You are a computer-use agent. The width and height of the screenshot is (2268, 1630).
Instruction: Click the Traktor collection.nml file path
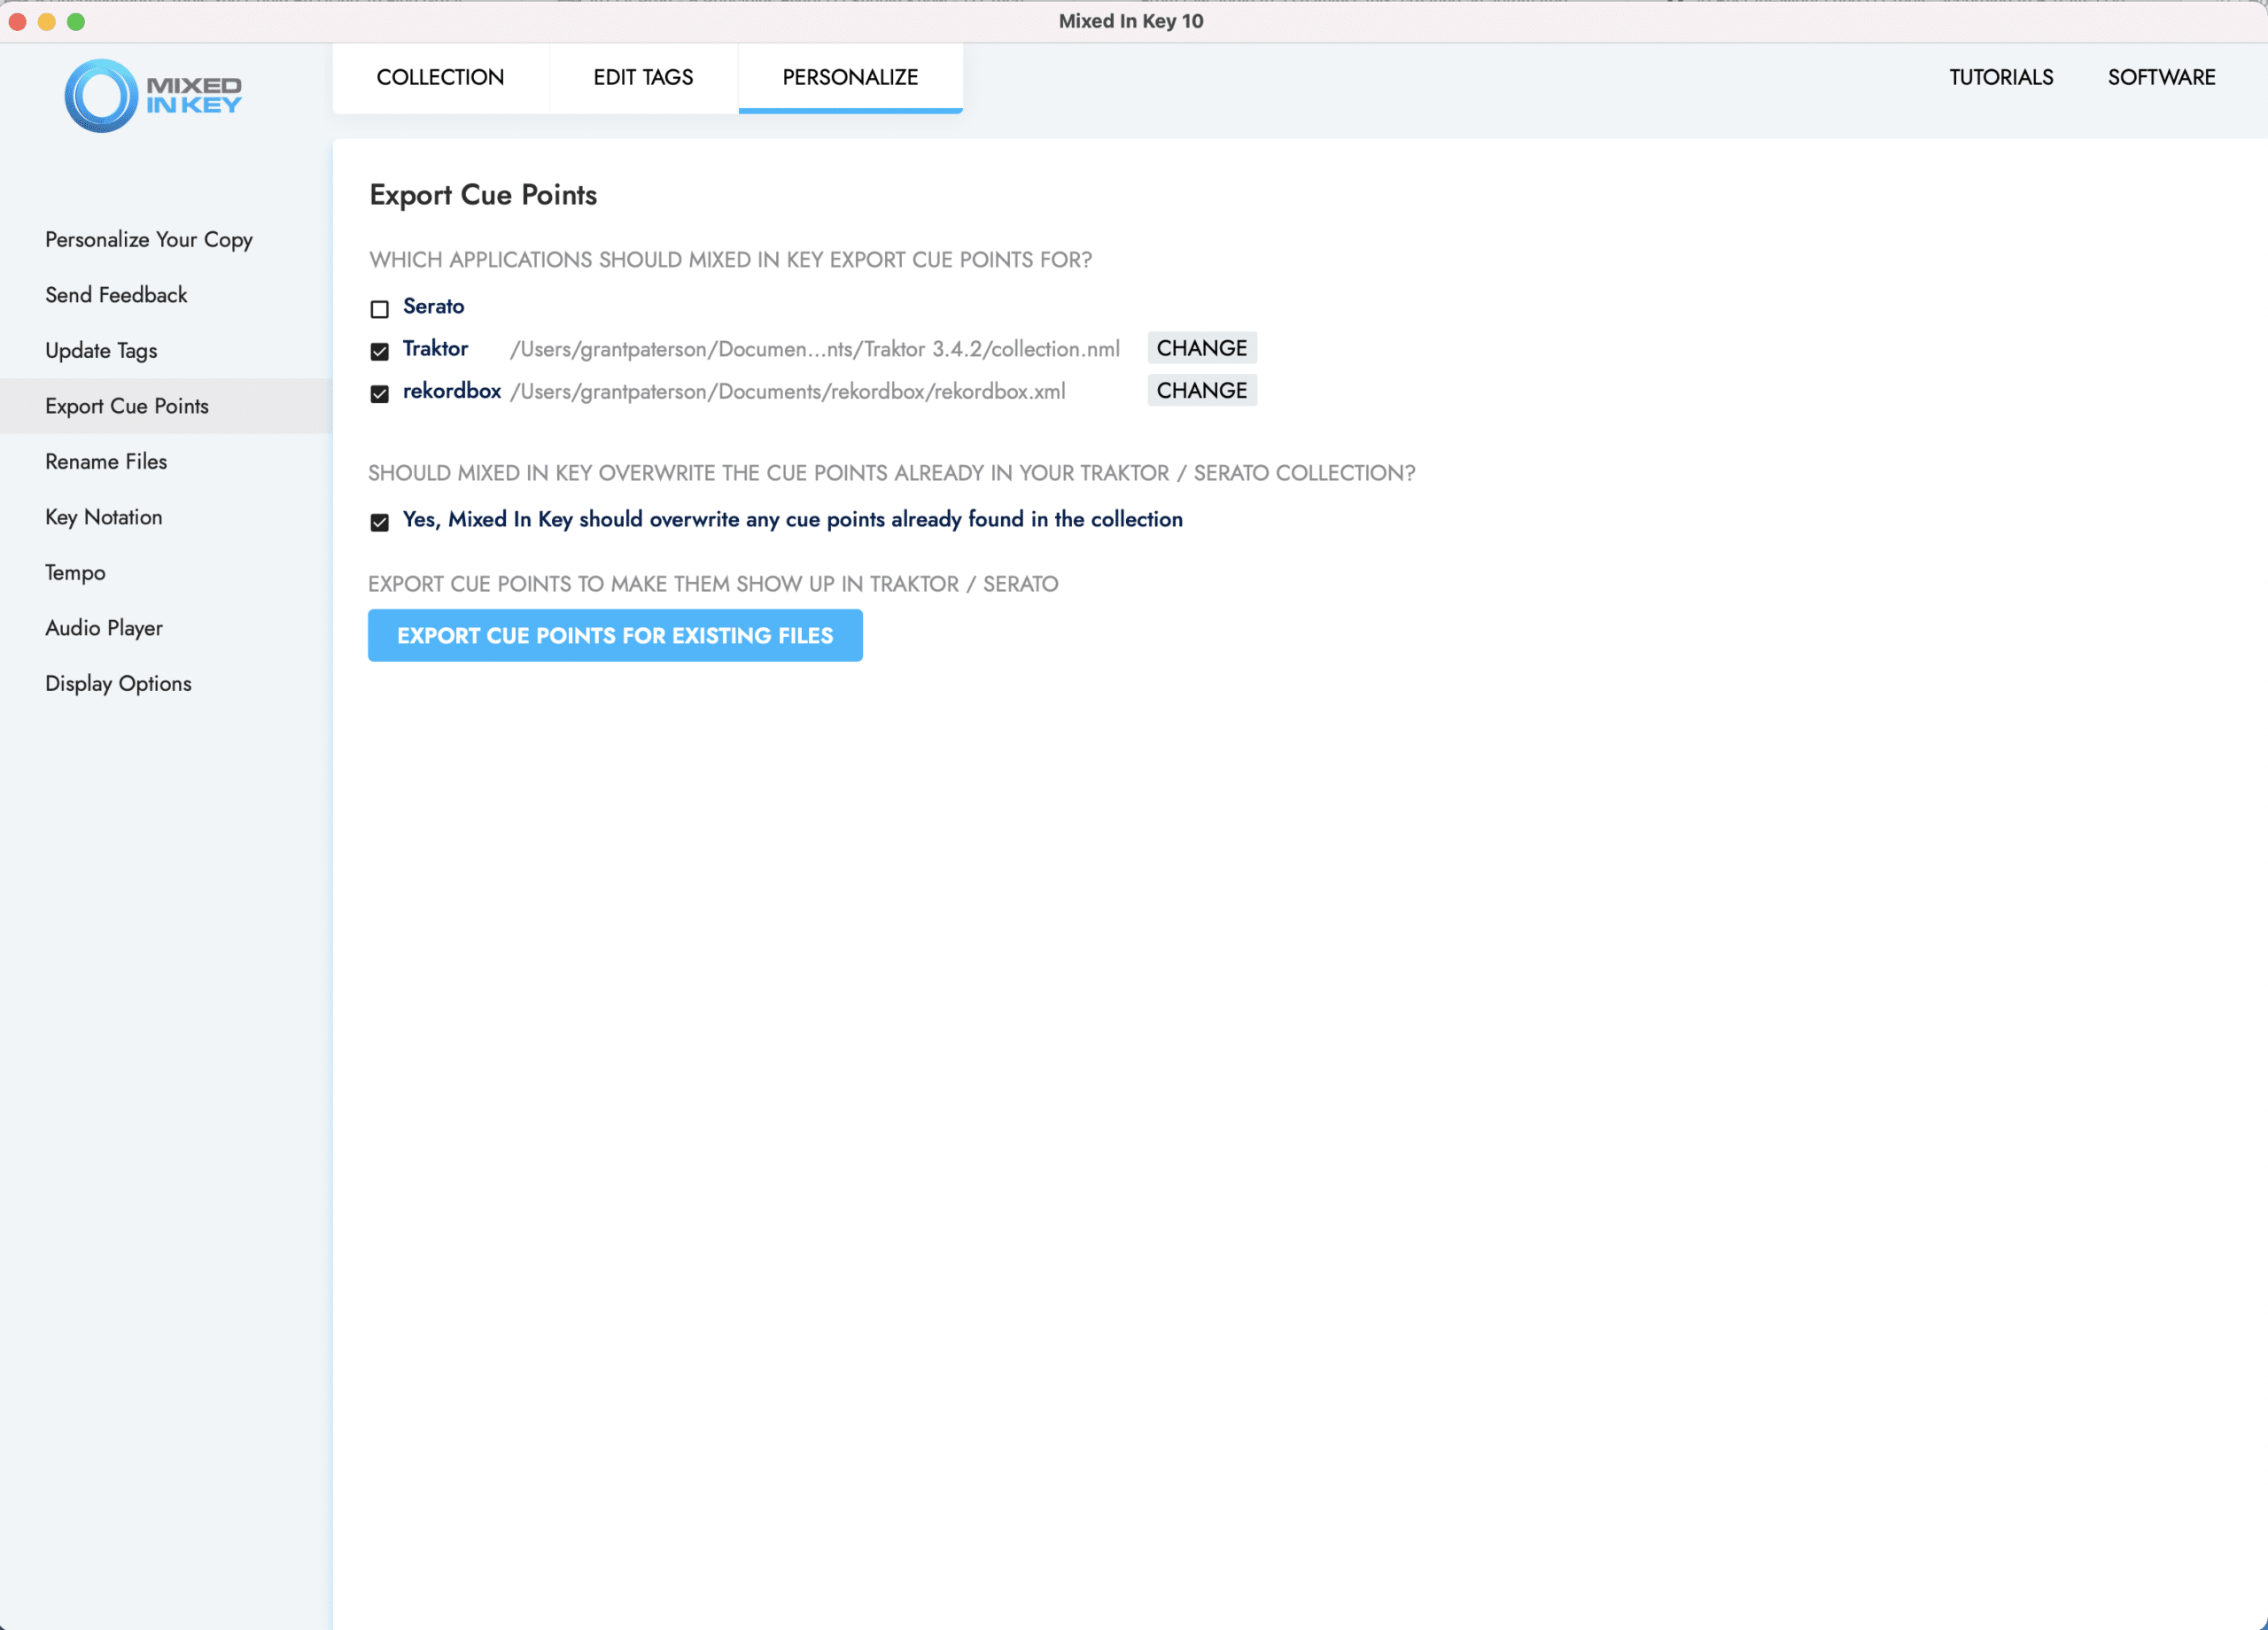815,349
